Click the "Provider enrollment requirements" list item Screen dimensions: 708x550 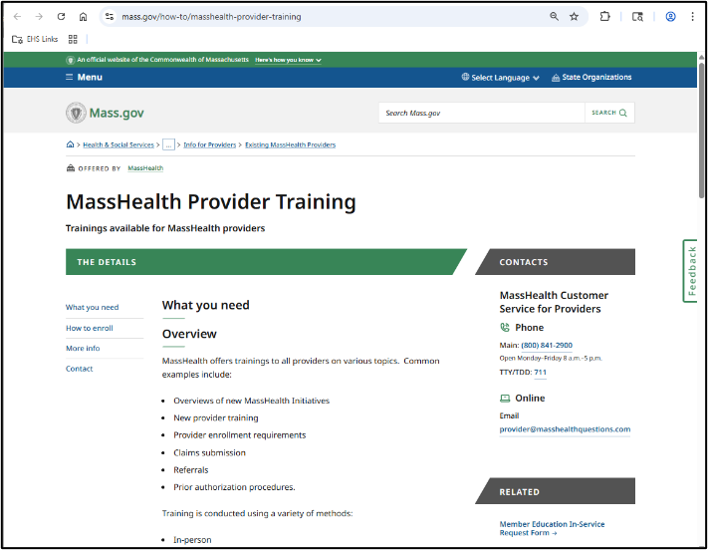[x=240, y=435]
